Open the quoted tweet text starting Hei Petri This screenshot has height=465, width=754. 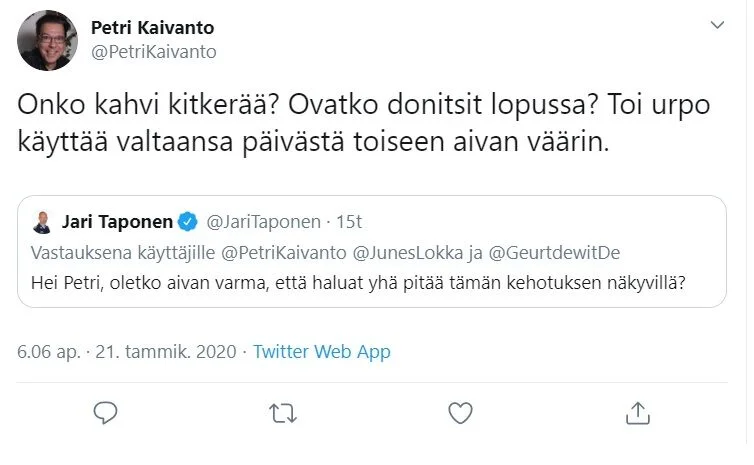pyautogui.click(x=358, y=281)
